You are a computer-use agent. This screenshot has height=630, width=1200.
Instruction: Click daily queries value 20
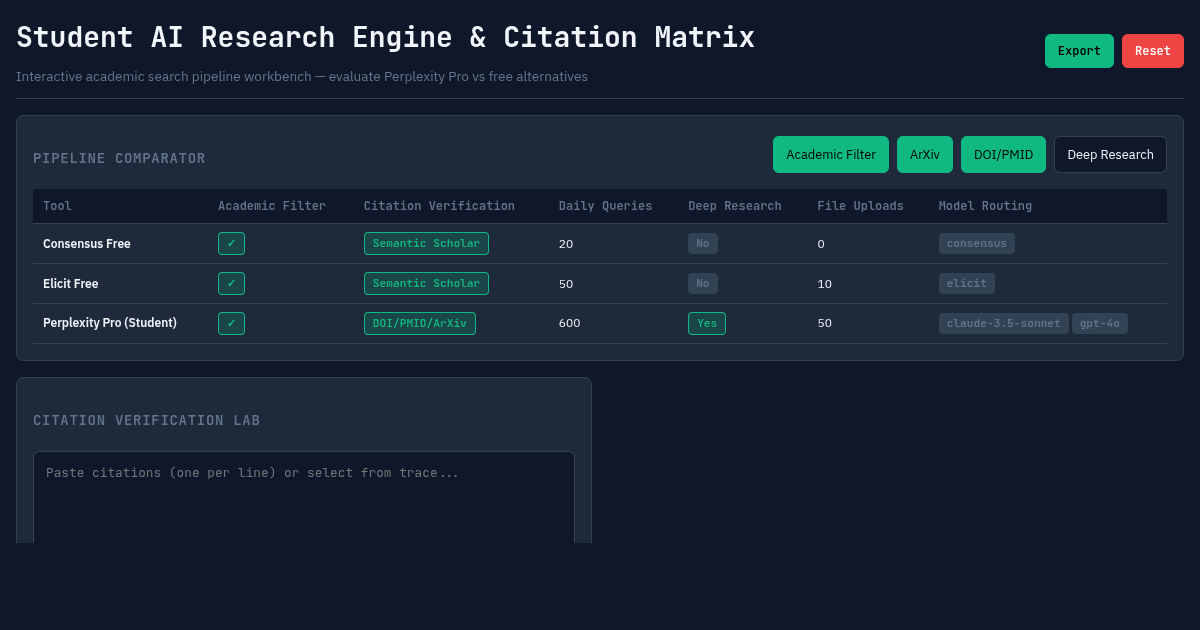[566, 244]
